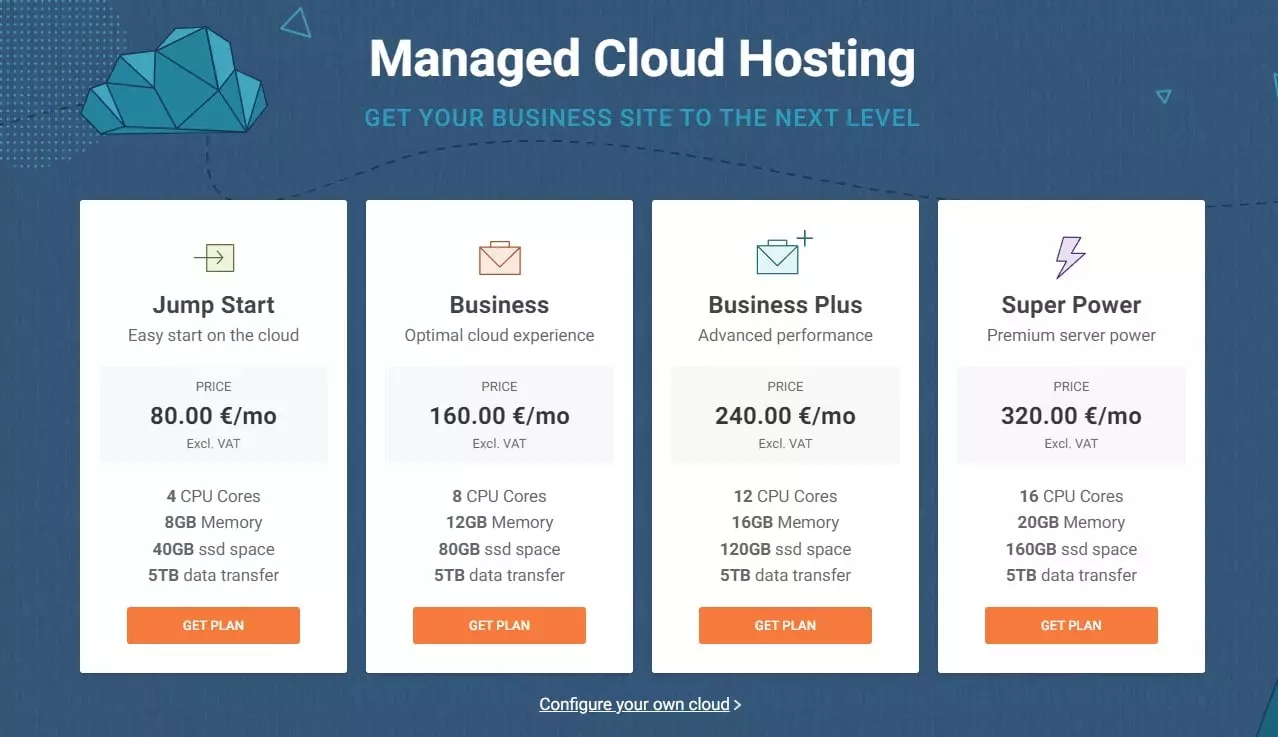Click the 320.00 €/mo price box
This screenshot has height=737, width=1278.
[1071, 414]
